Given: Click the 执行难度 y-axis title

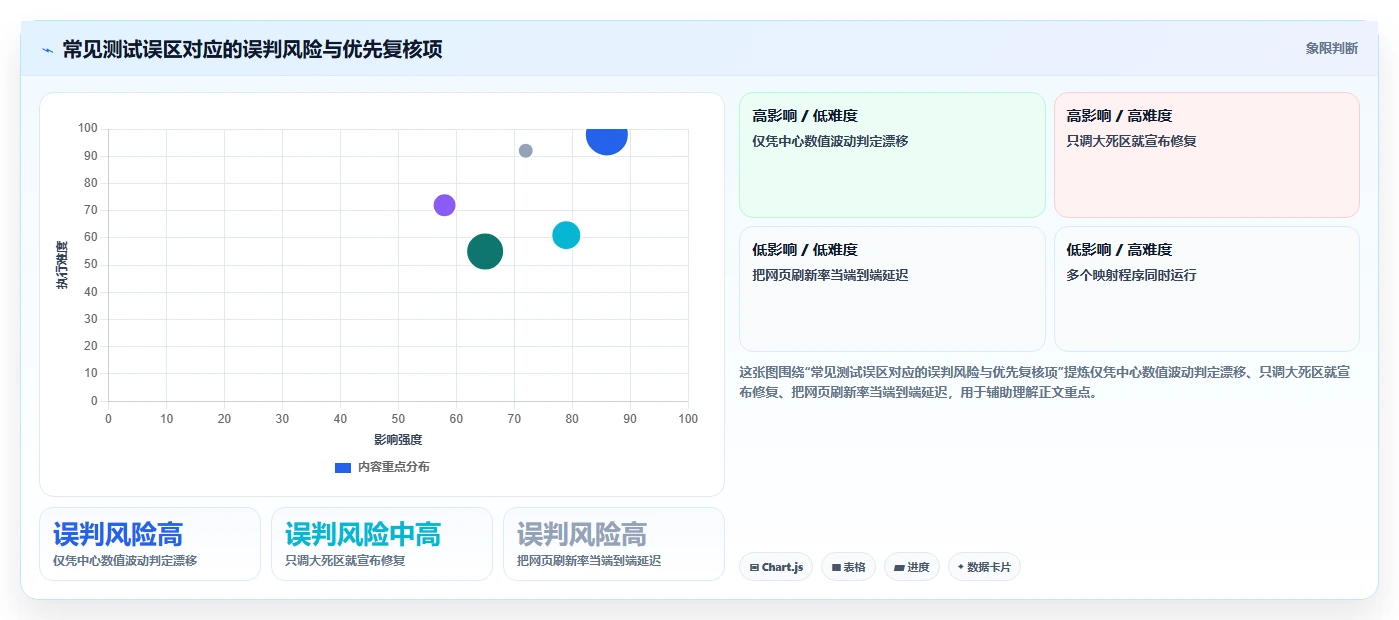Looking at the screenshot, I should click(x=62, y=265).
